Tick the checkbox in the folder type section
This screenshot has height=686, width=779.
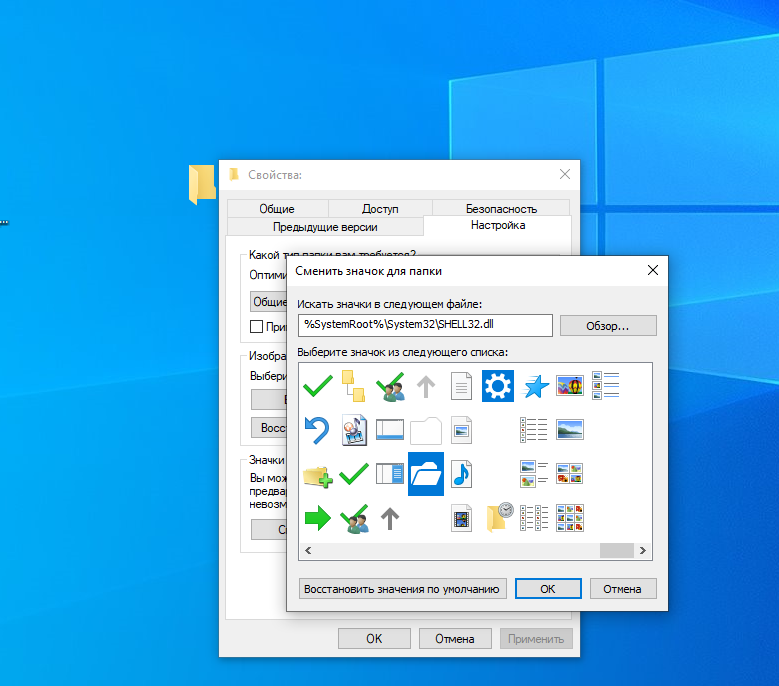click(256, 326)
